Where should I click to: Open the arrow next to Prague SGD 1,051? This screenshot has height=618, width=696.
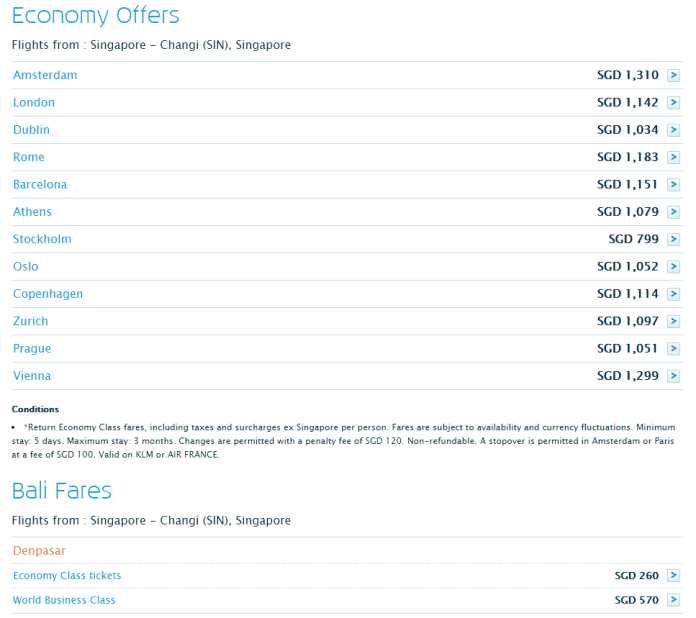[673, 349]
